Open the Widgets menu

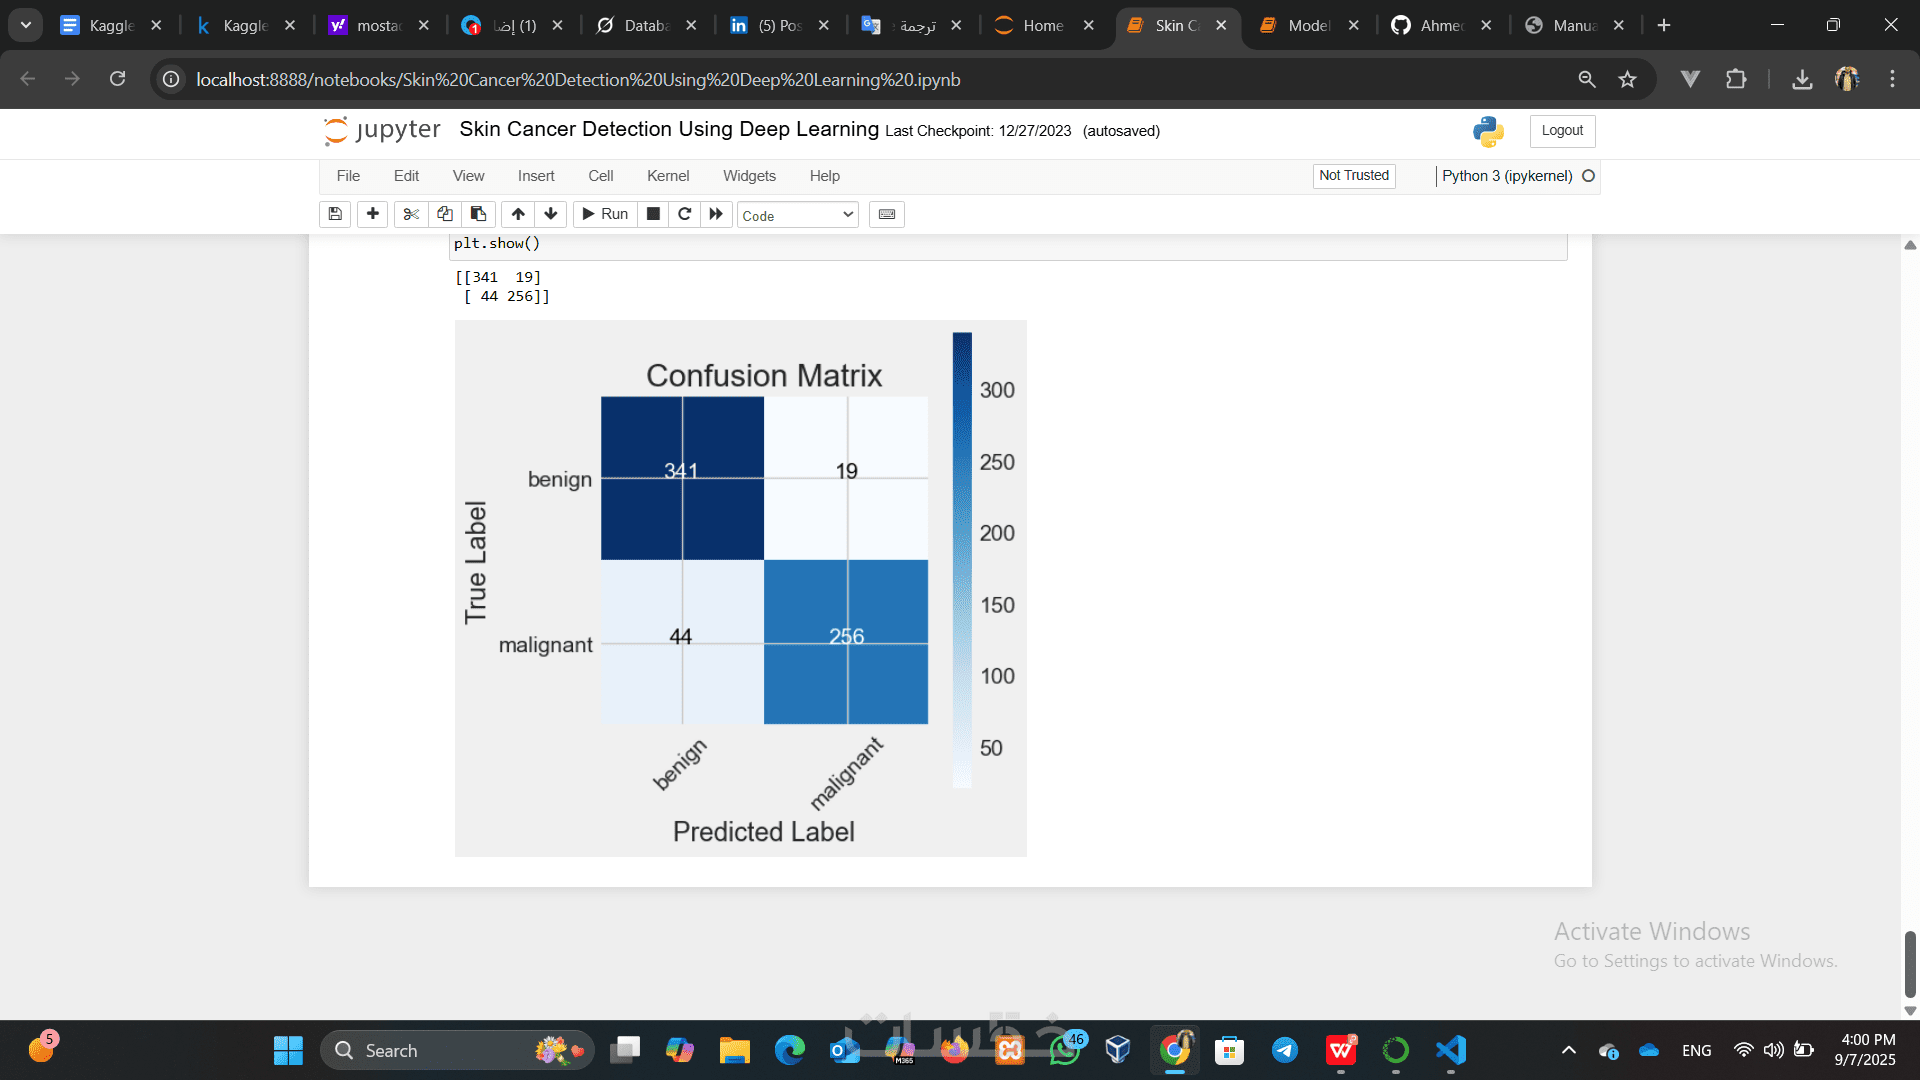[x=749, y=176]
